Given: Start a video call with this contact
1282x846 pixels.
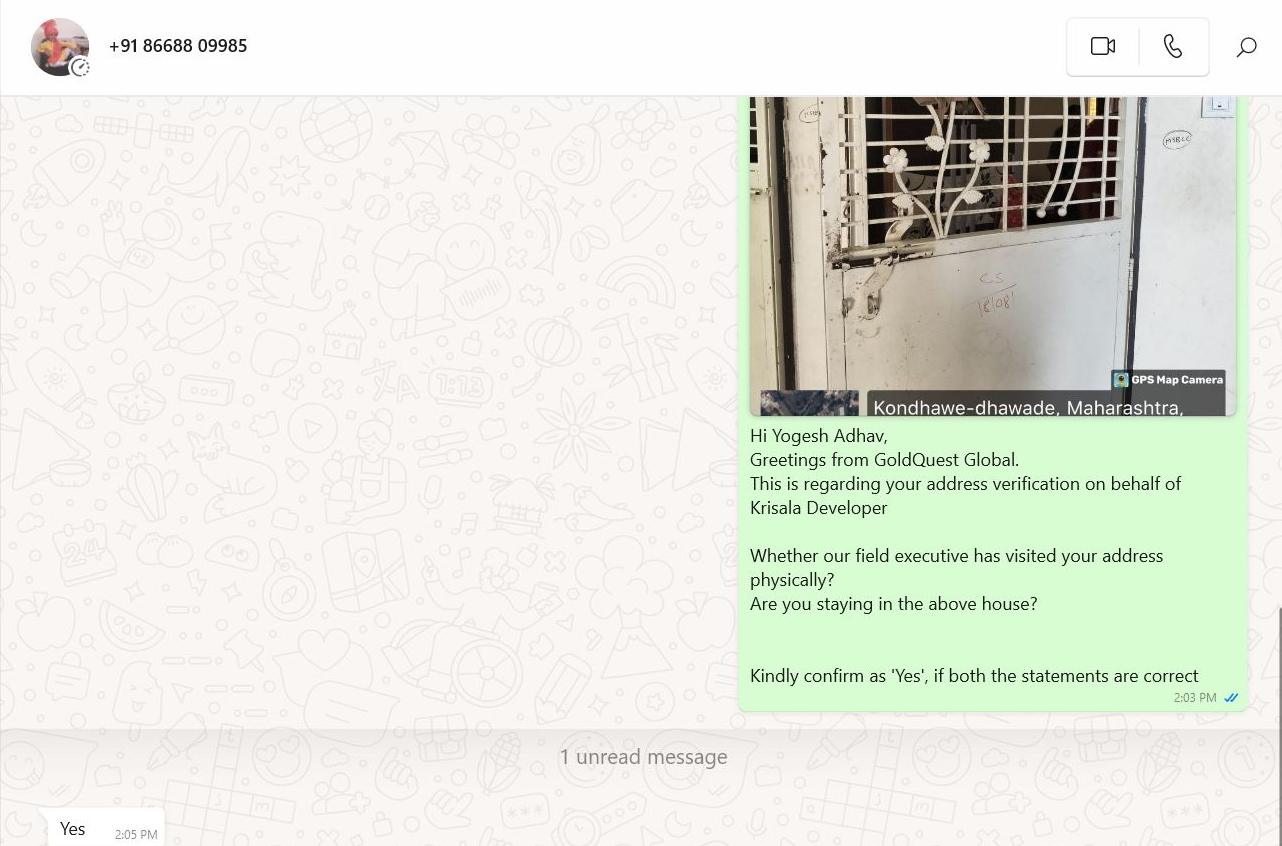Looking at the screenshot, I should point(1102,47).
